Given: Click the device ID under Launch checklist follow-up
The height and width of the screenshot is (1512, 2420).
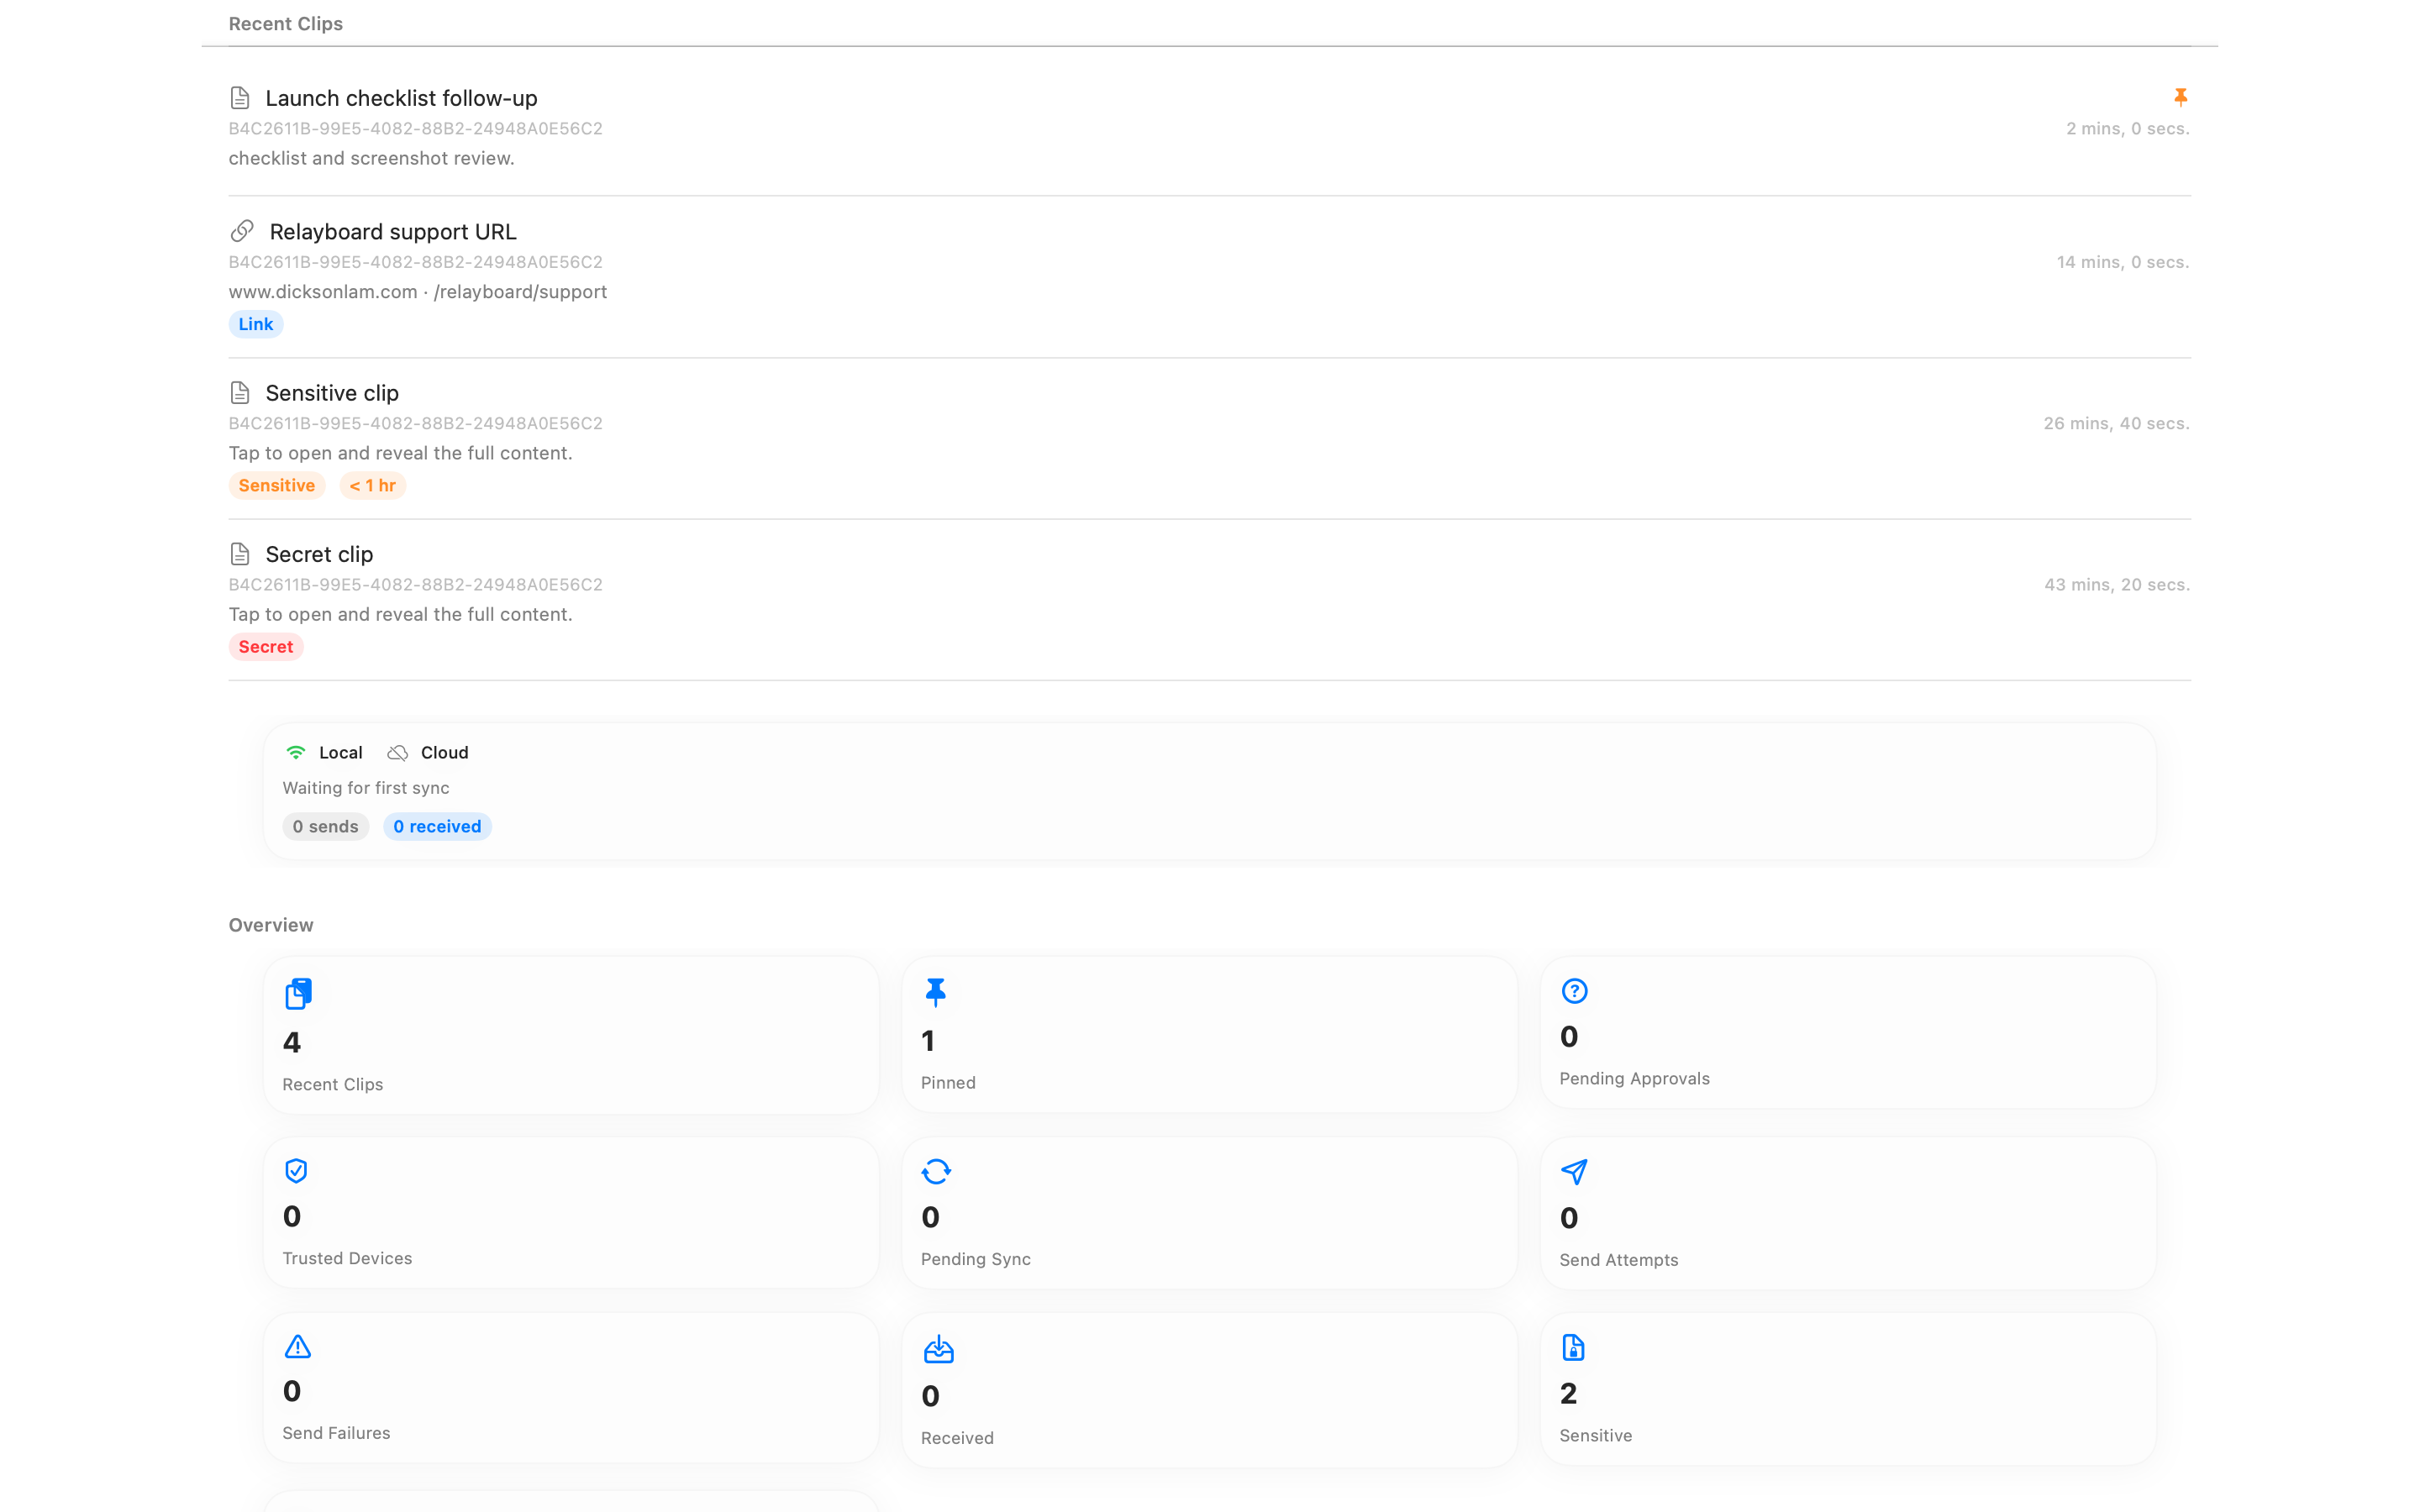Looking at the screenshot, I should [416, 129].
